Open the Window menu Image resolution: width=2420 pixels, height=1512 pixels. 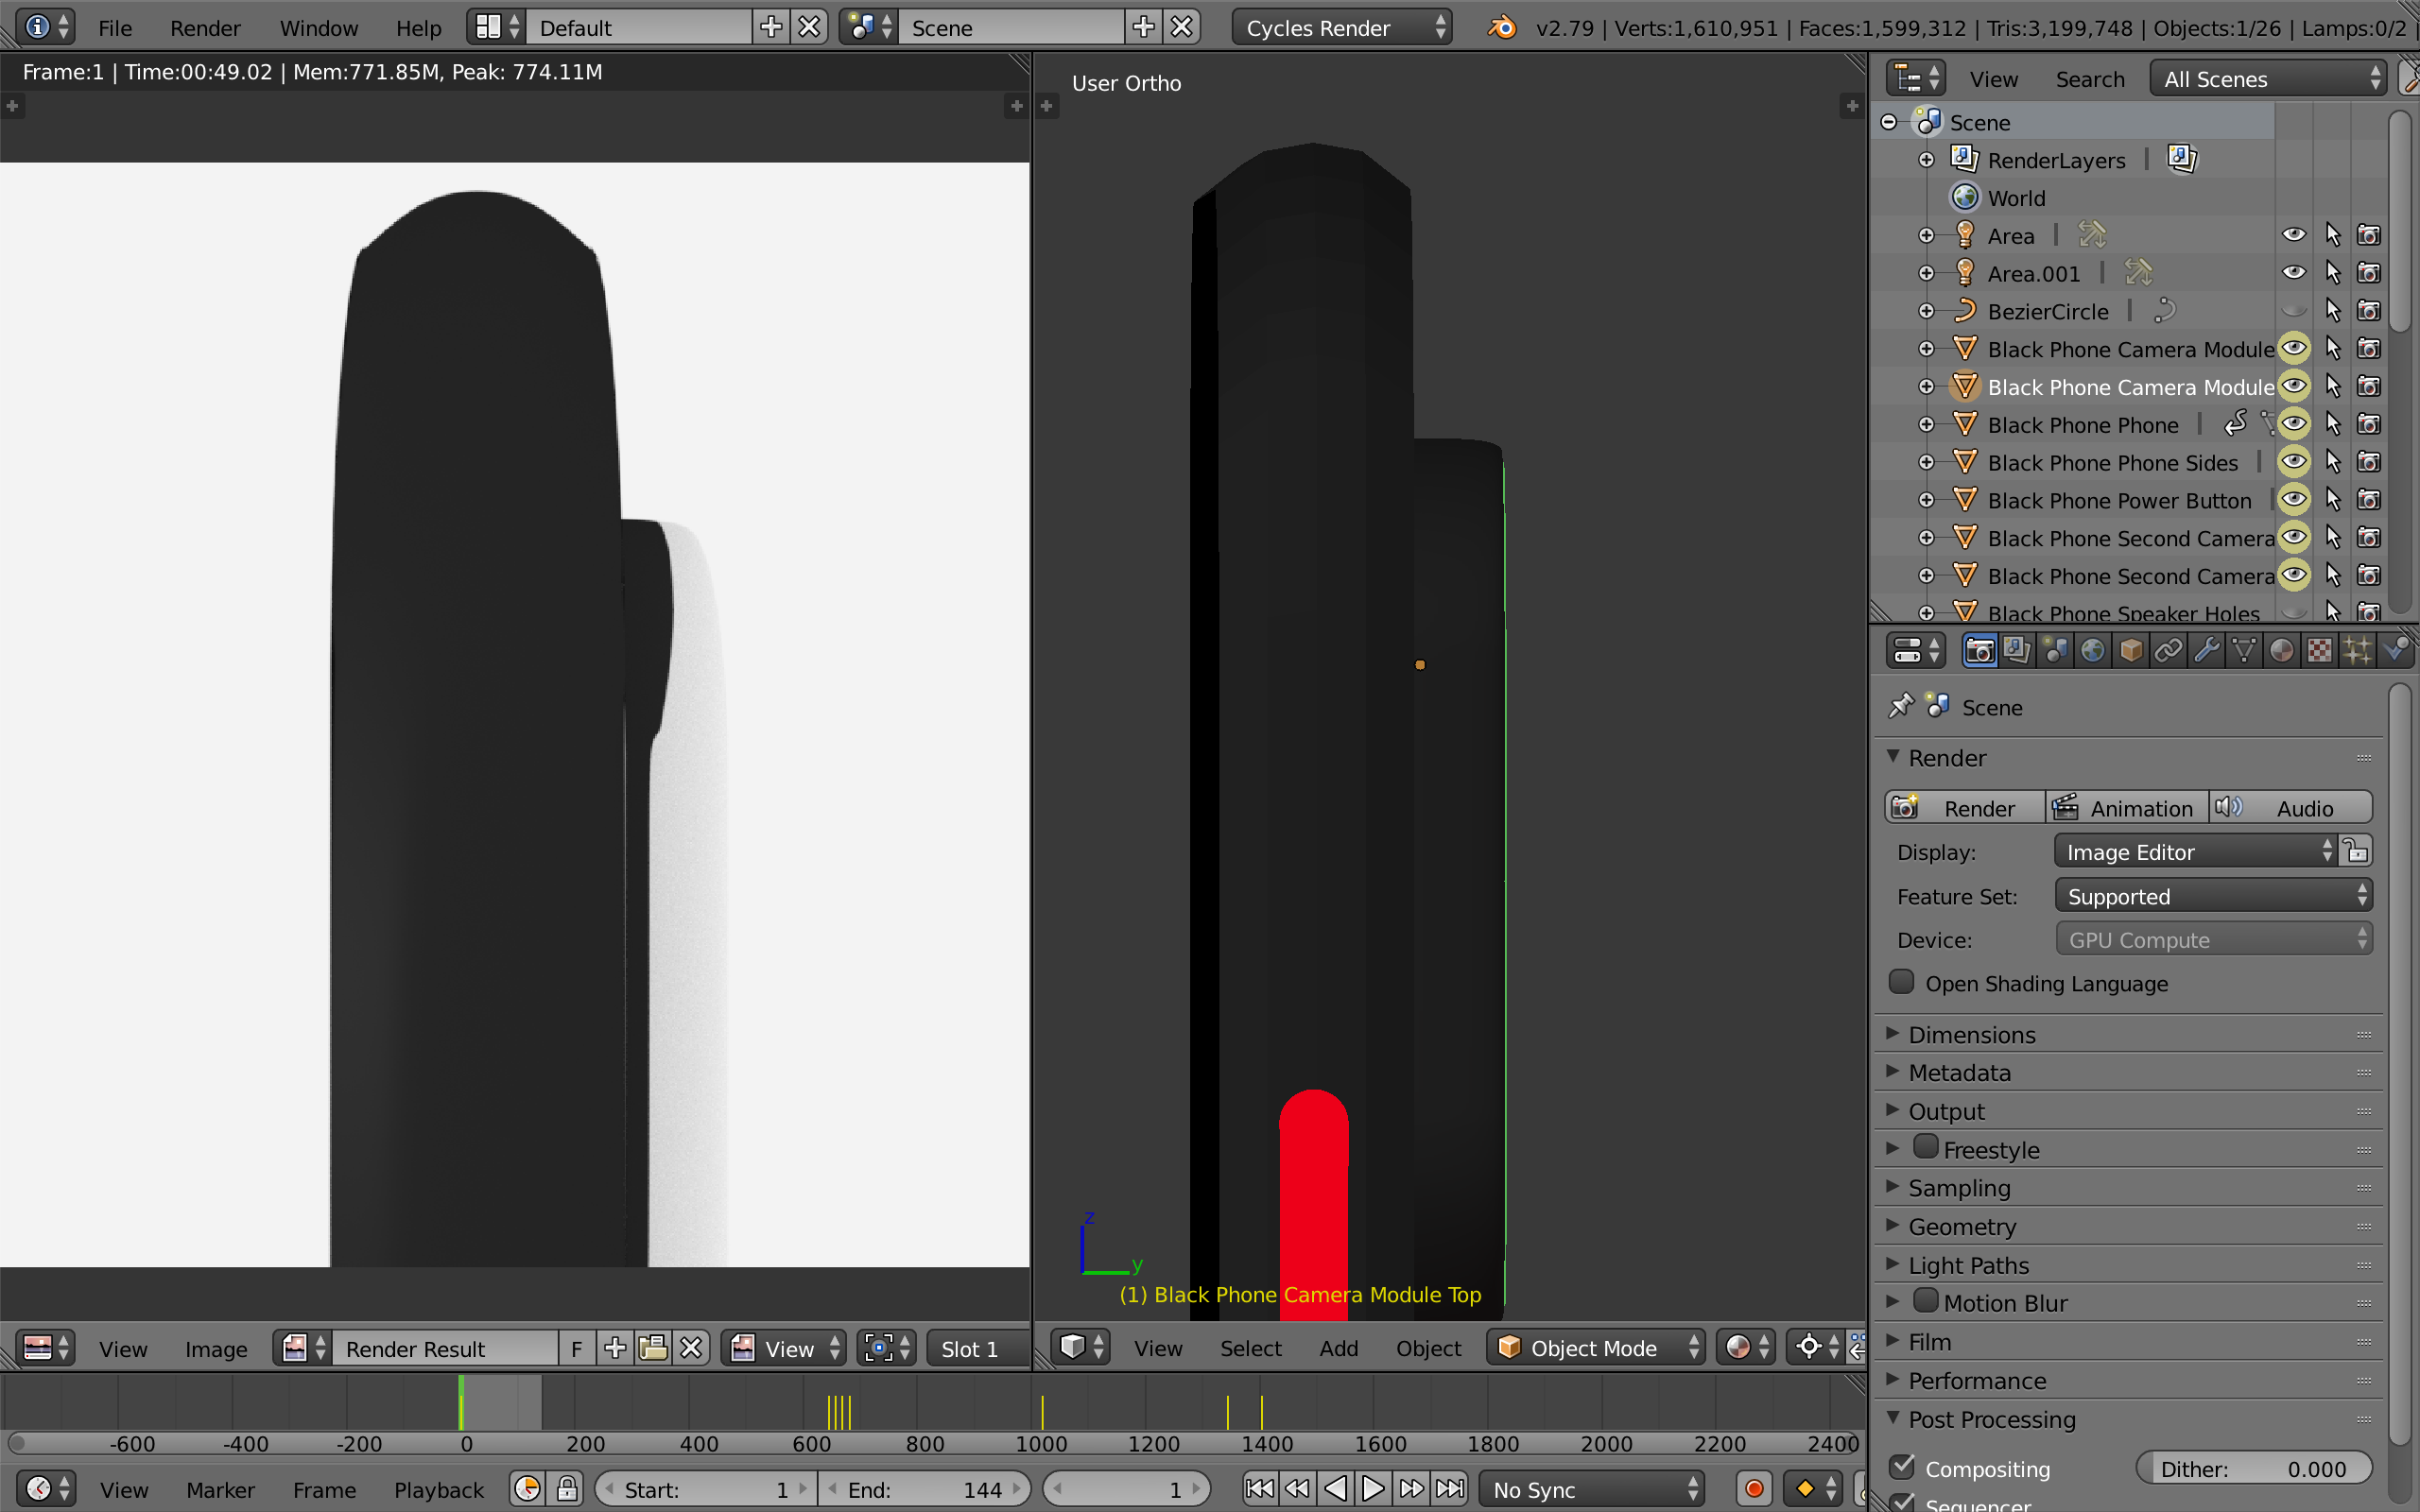click(318, 28)
